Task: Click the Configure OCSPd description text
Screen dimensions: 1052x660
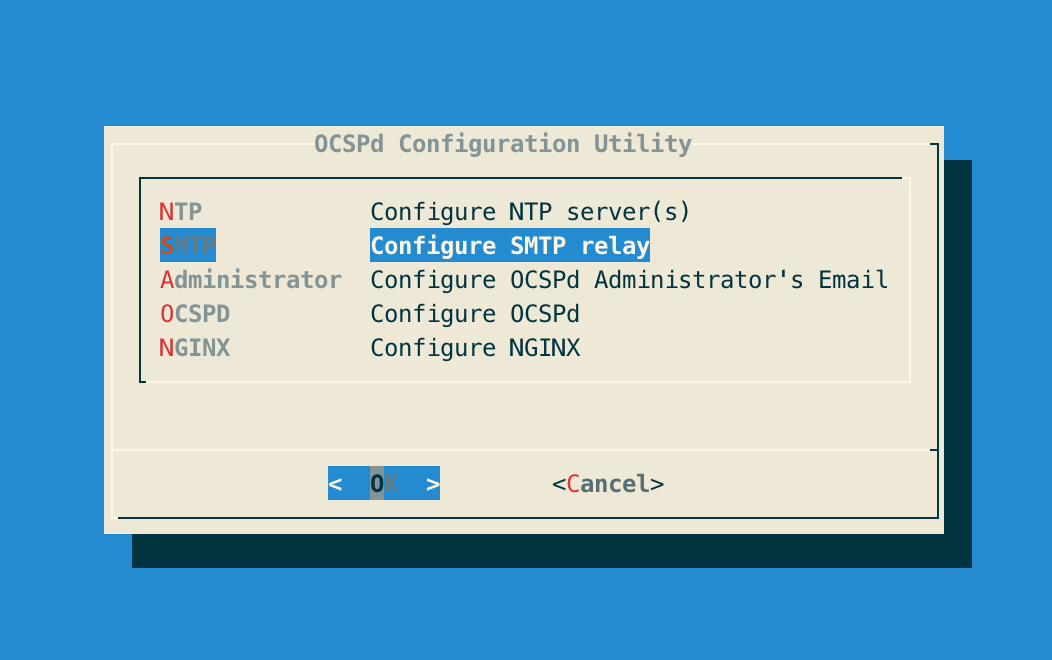Action: tap(475, 313)
